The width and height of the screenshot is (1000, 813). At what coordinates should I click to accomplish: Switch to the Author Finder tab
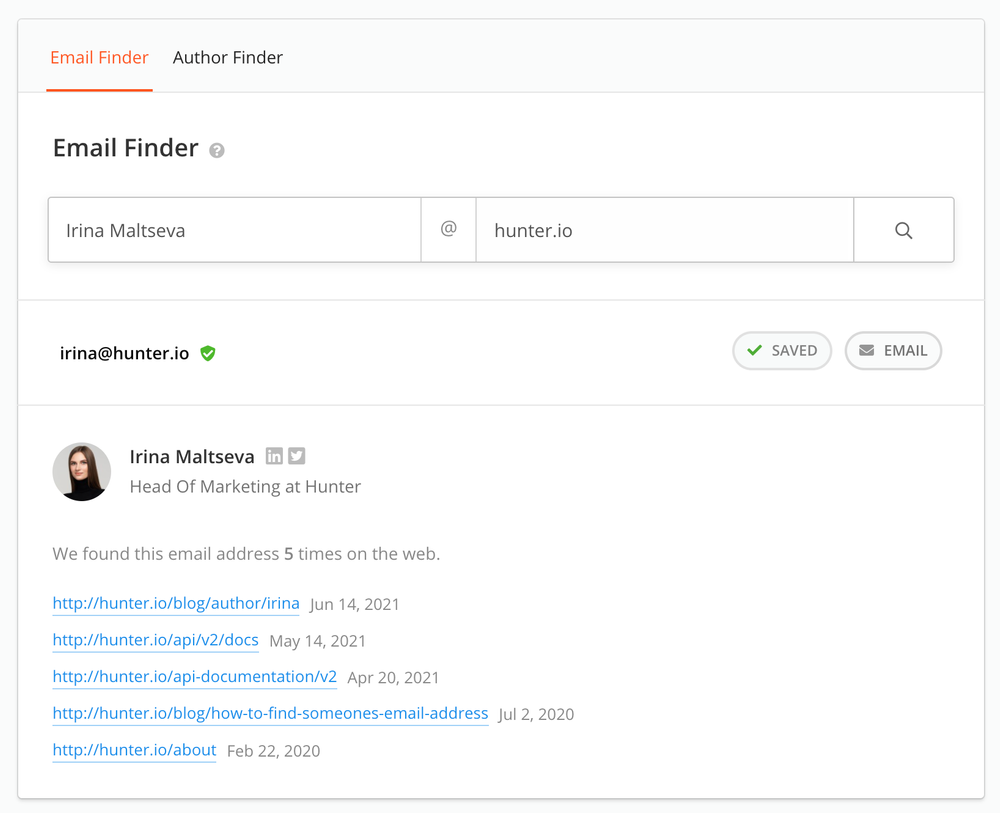227,58
